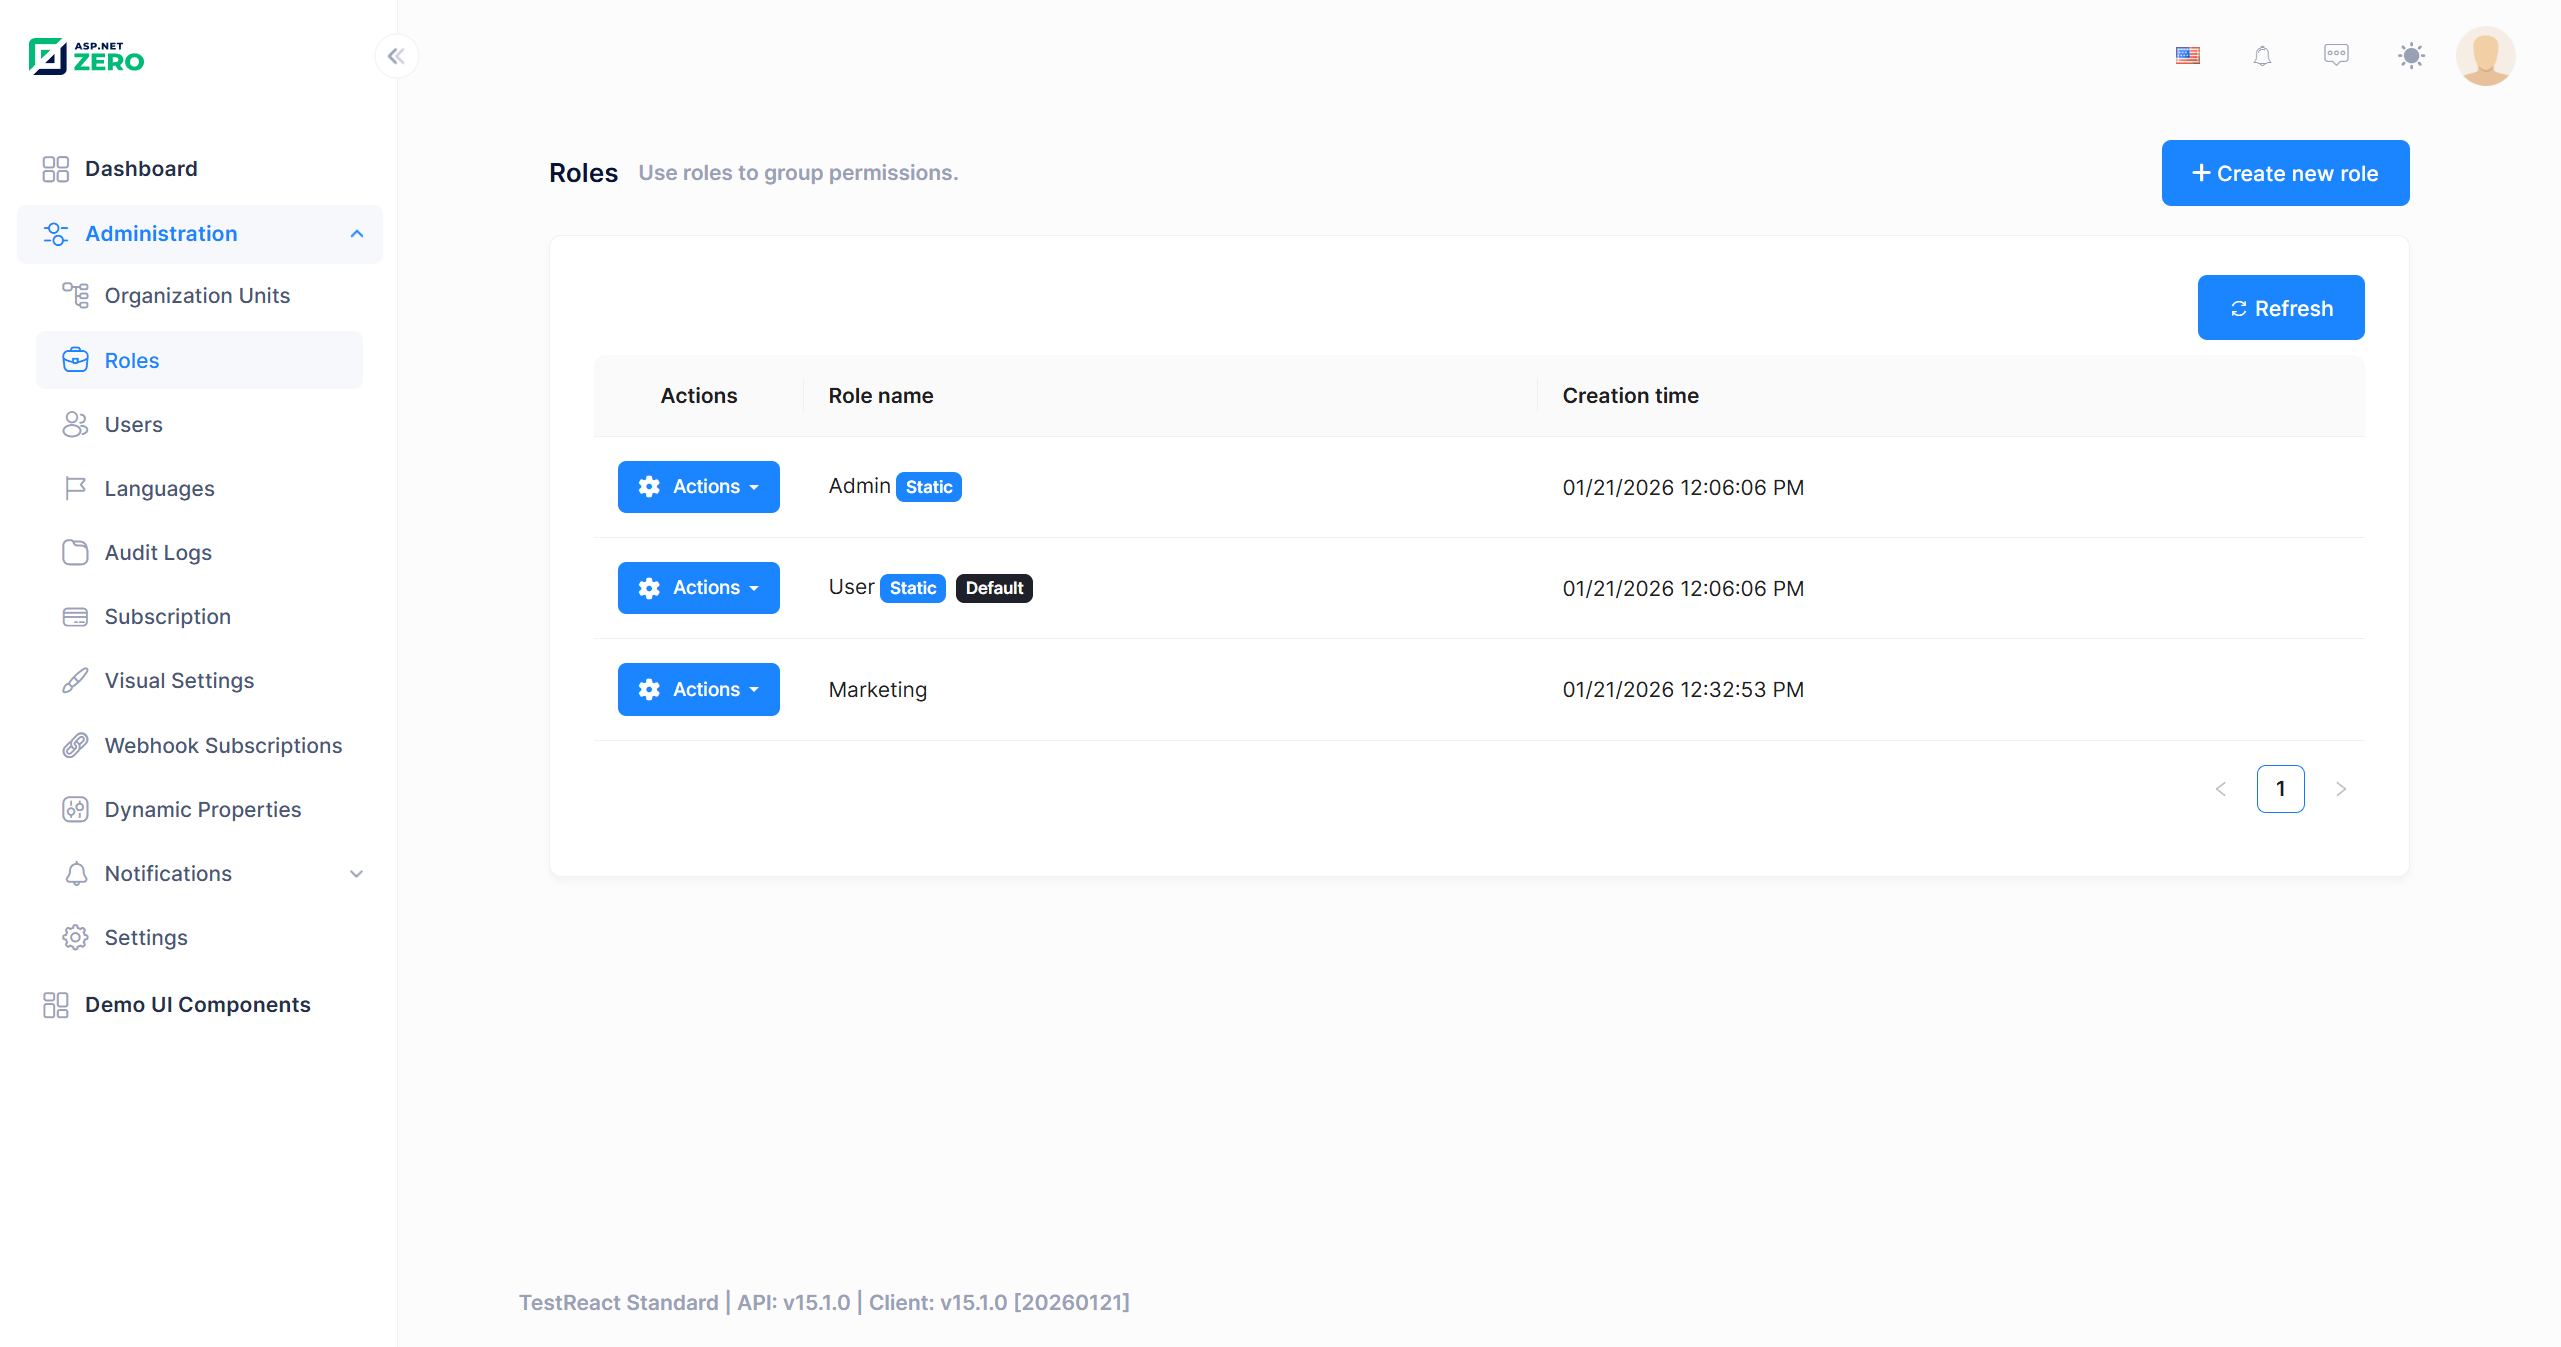Image resolution: width=2561 pixels, height=1347 pixels.
Task: Click the Role name column header
Action: coord(881,396)
